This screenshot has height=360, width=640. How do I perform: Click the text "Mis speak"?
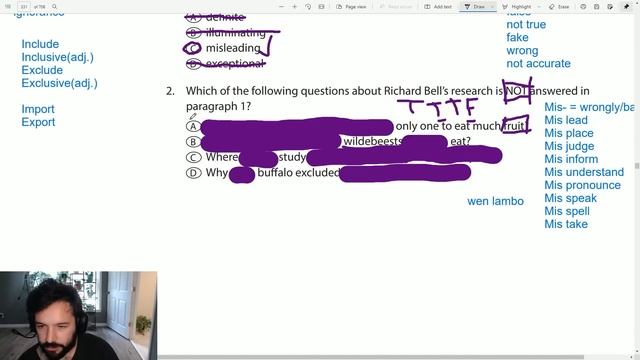(x=570, y=198)
